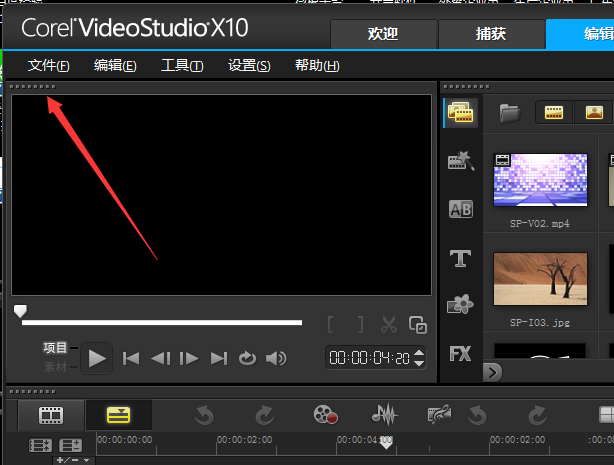Switch to the 捕获 (Capture) tab

pyautogui.click(x=491, y=33)
